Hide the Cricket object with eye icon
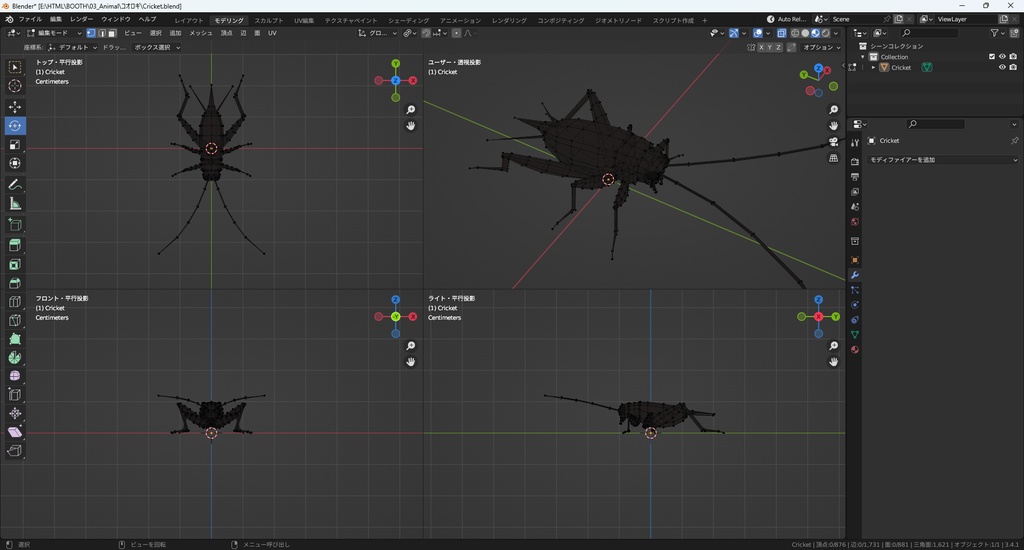Viewport: 1024px width, 550px height. click(1002, 67)
